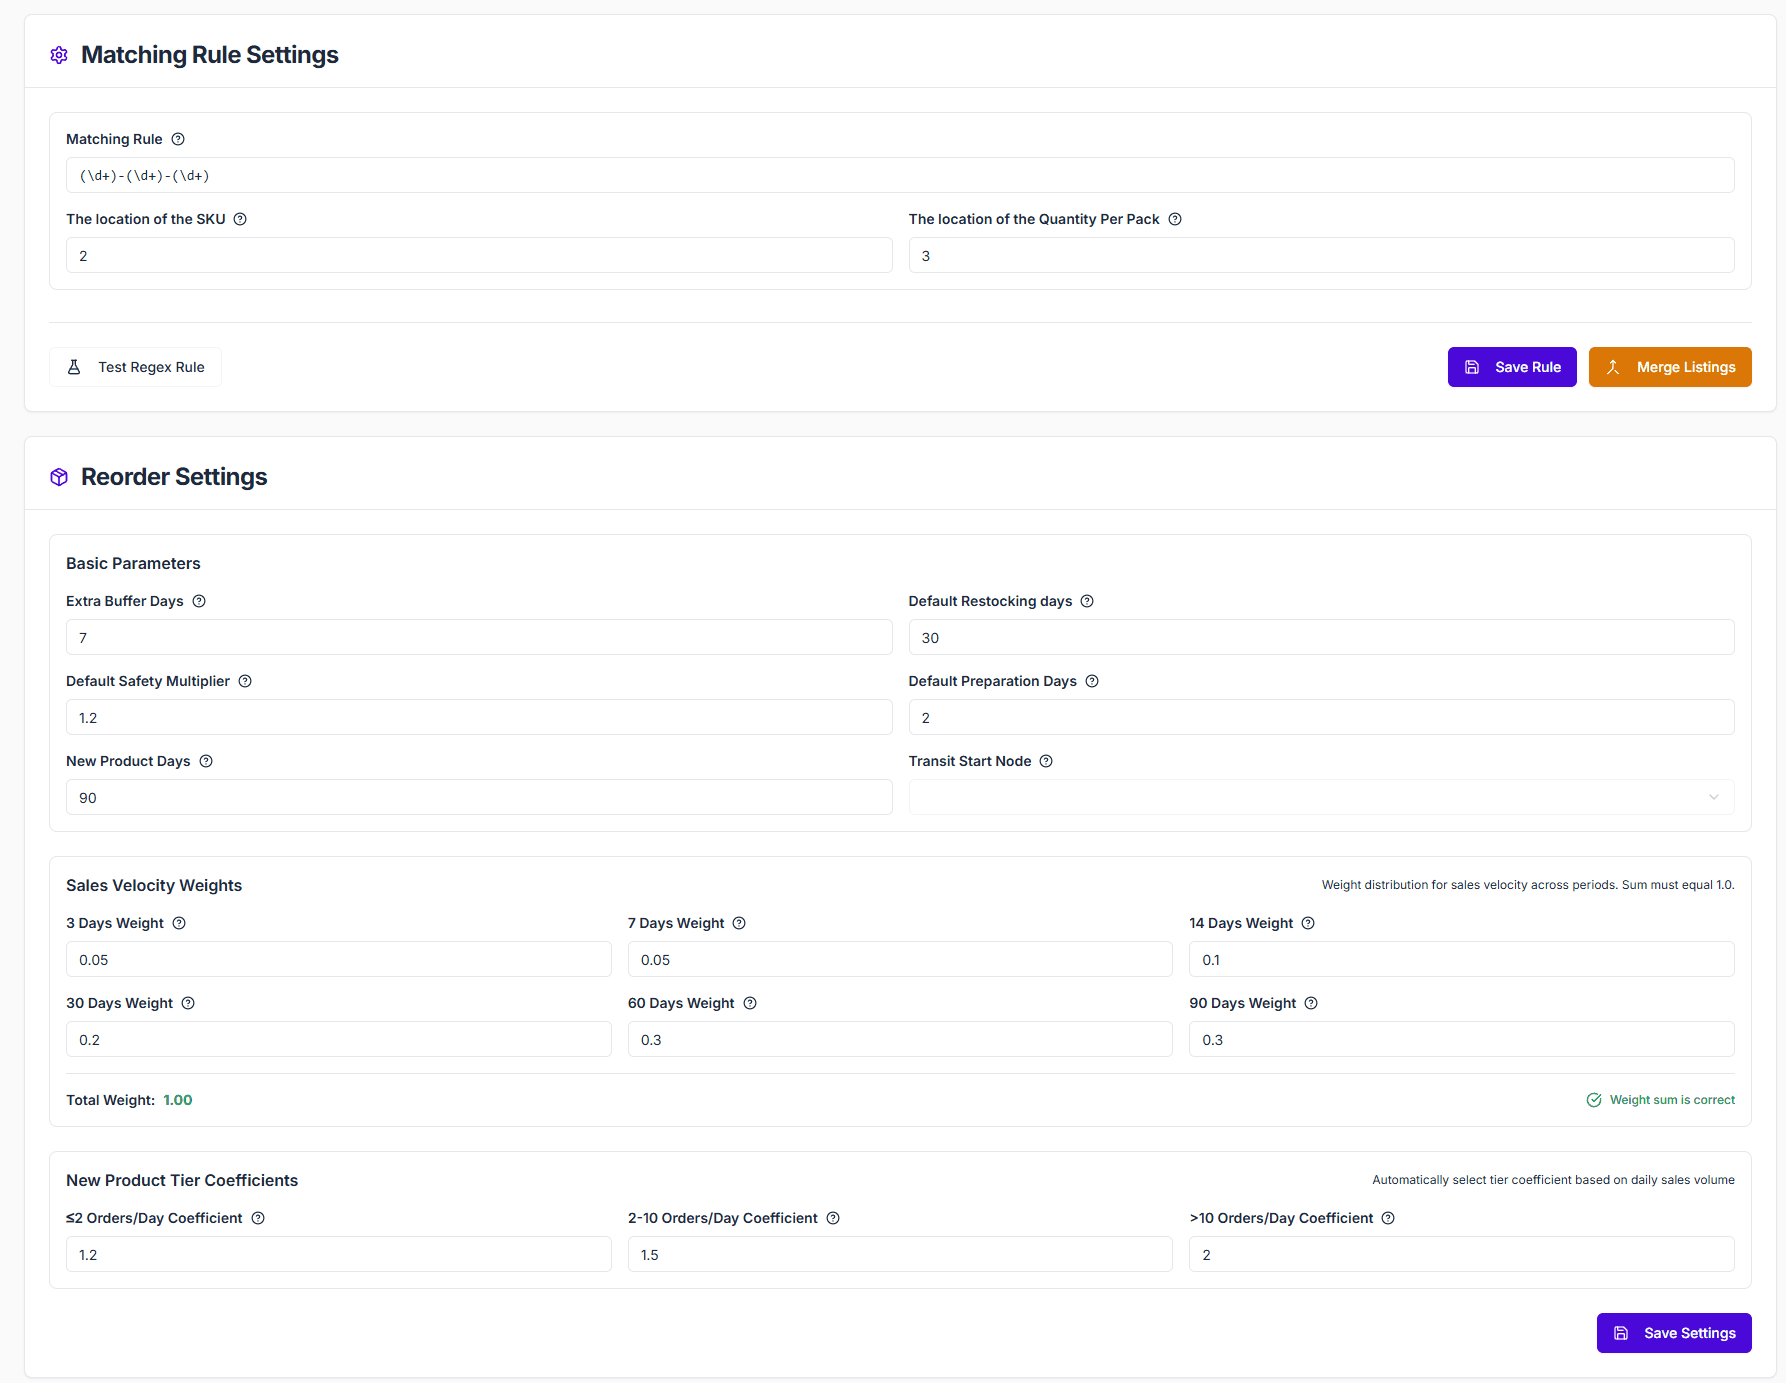Open the tooltip for Extra Buffer Days
Image resolution: width=1786 pixels, height=1383 pixels.
[x=199, y=601]
